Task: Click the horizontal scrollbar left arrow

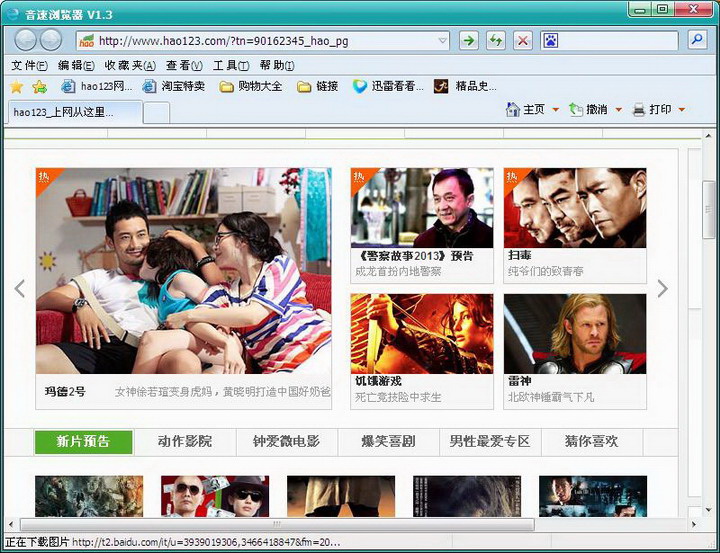Action: pyautogui.click(x=11, y=524)
